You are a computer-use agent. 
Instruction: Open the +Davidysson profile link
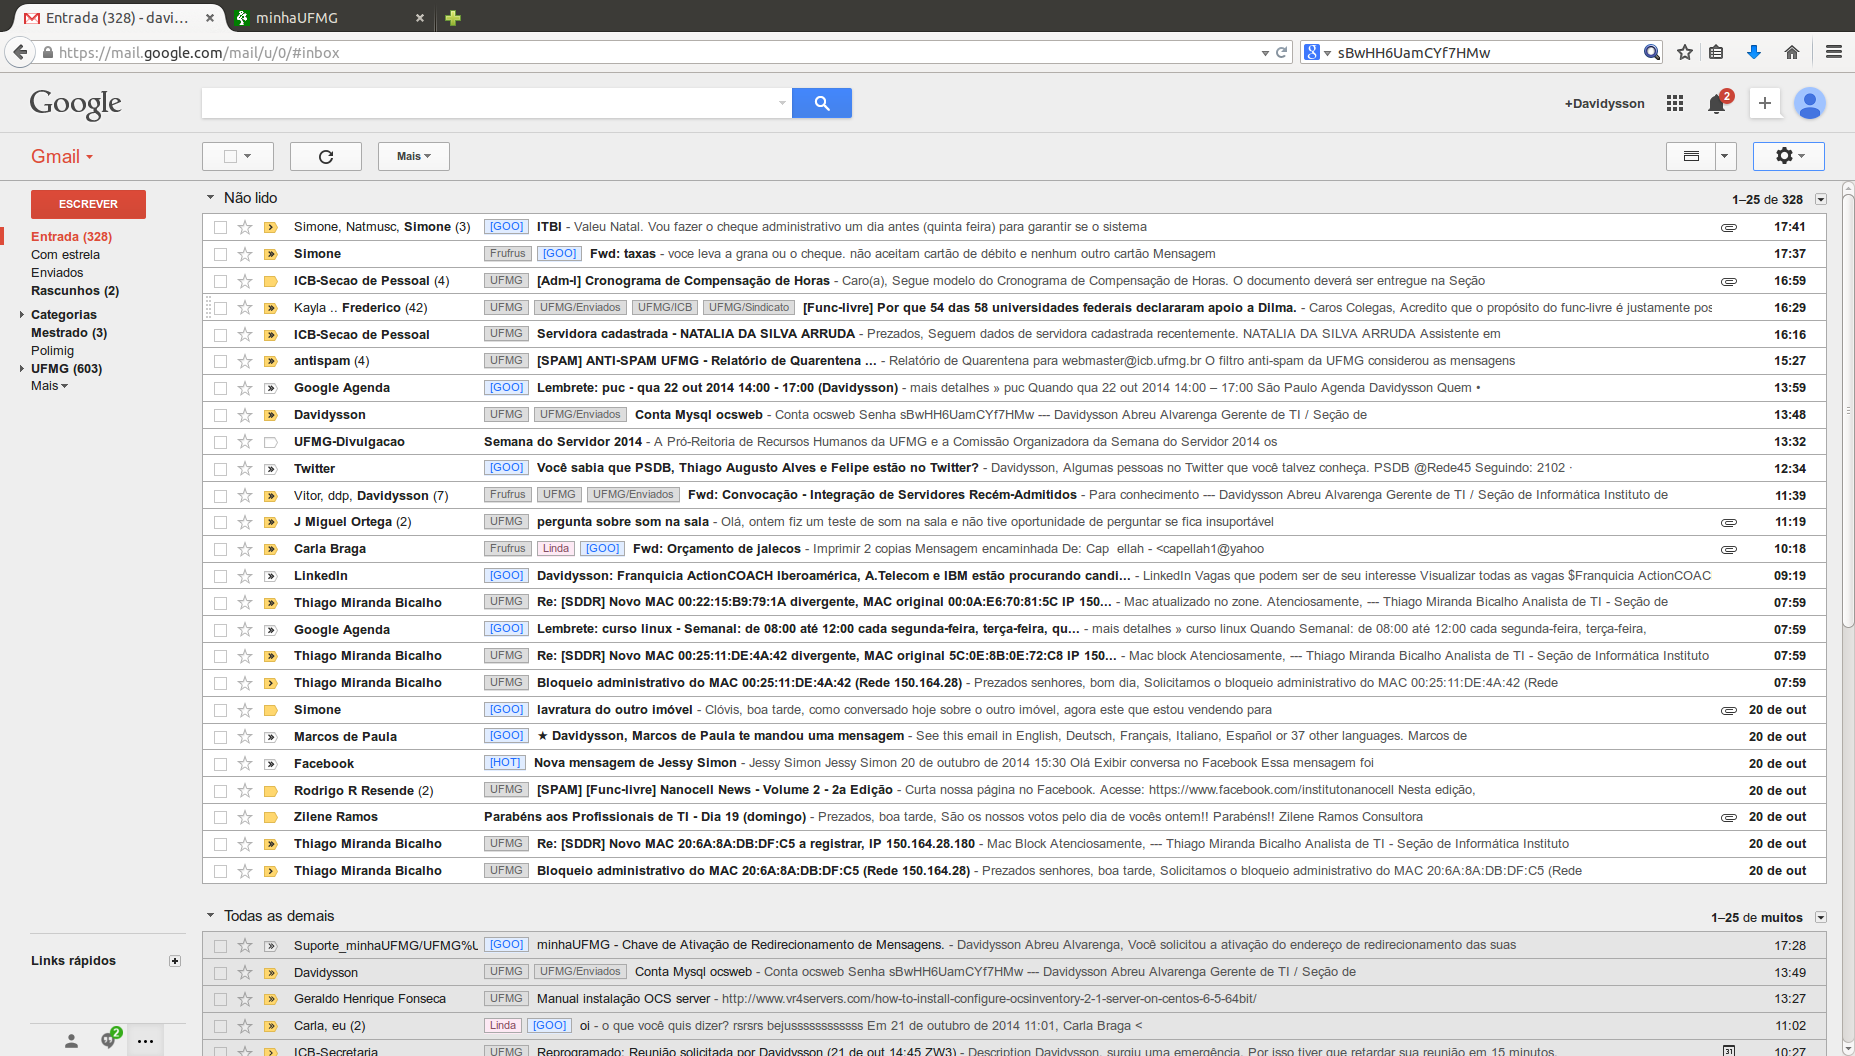tap(1604, 103)
